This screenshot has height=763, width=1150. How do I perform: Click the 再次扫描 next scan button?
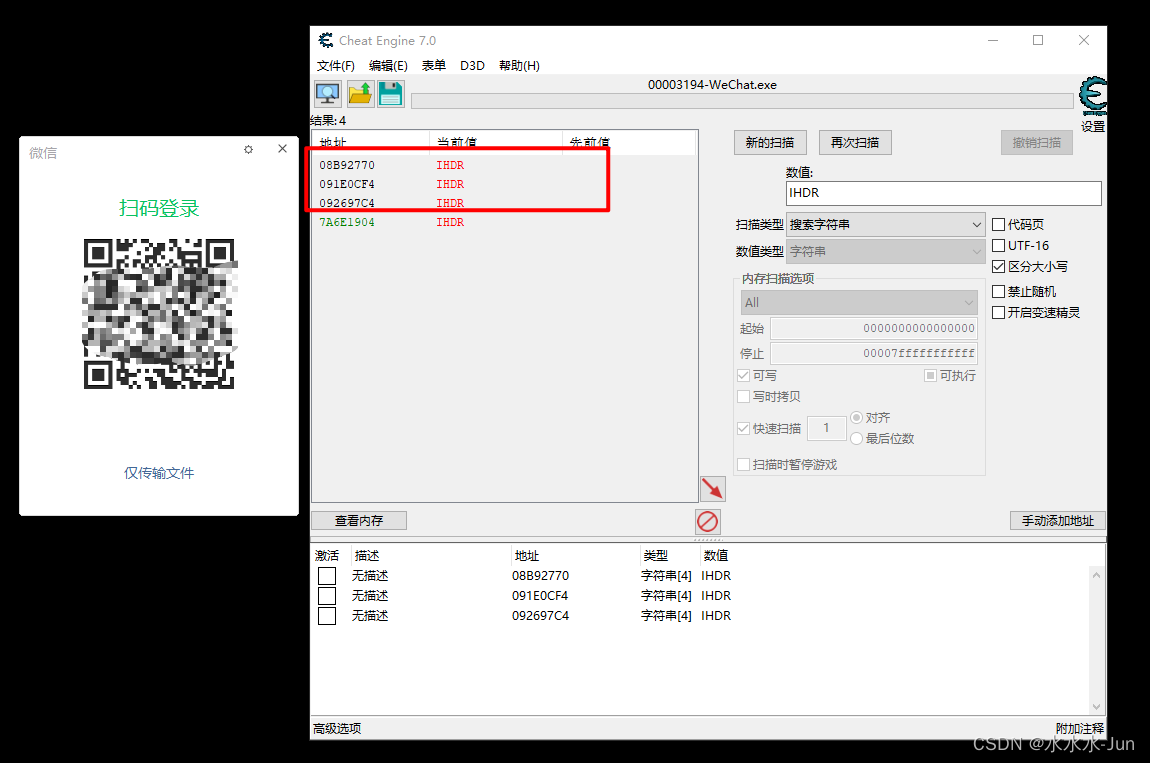click(854, 142)
